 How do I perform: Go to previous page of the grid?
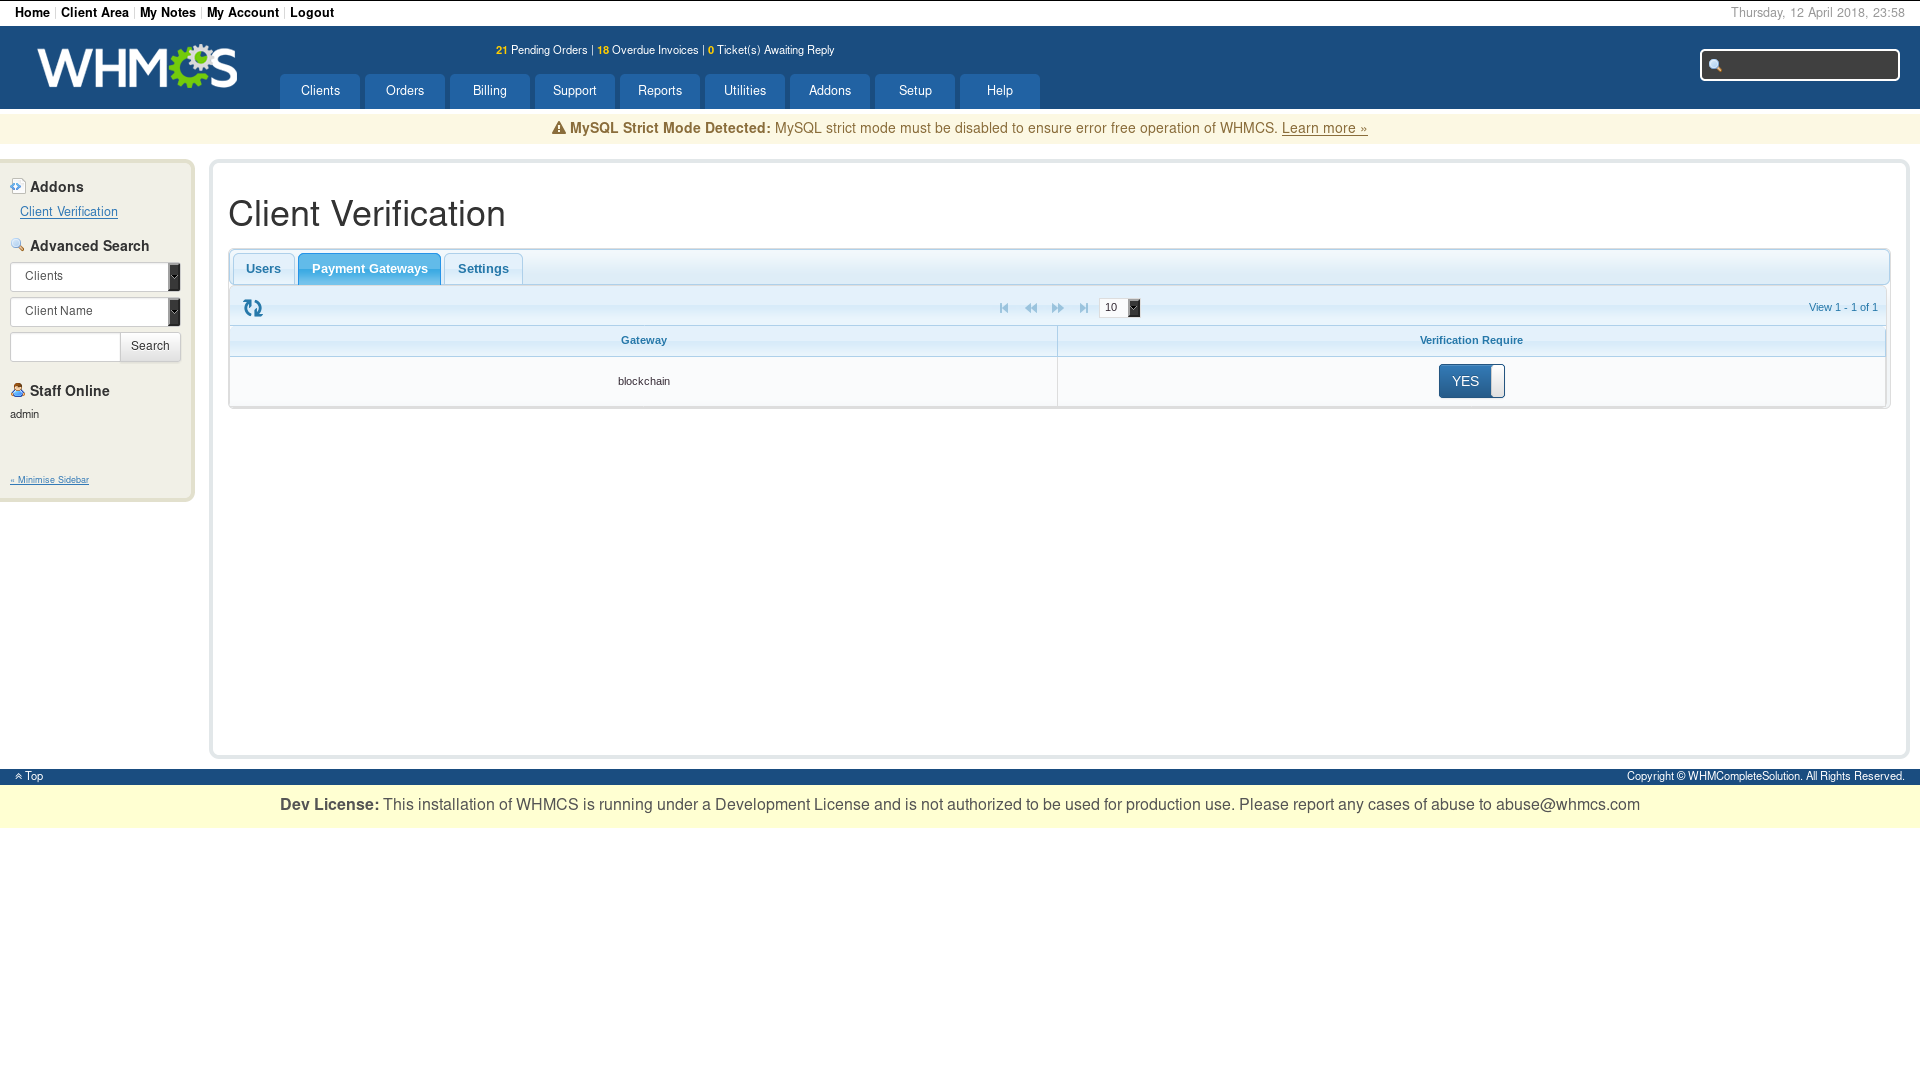pos(1031,308)
